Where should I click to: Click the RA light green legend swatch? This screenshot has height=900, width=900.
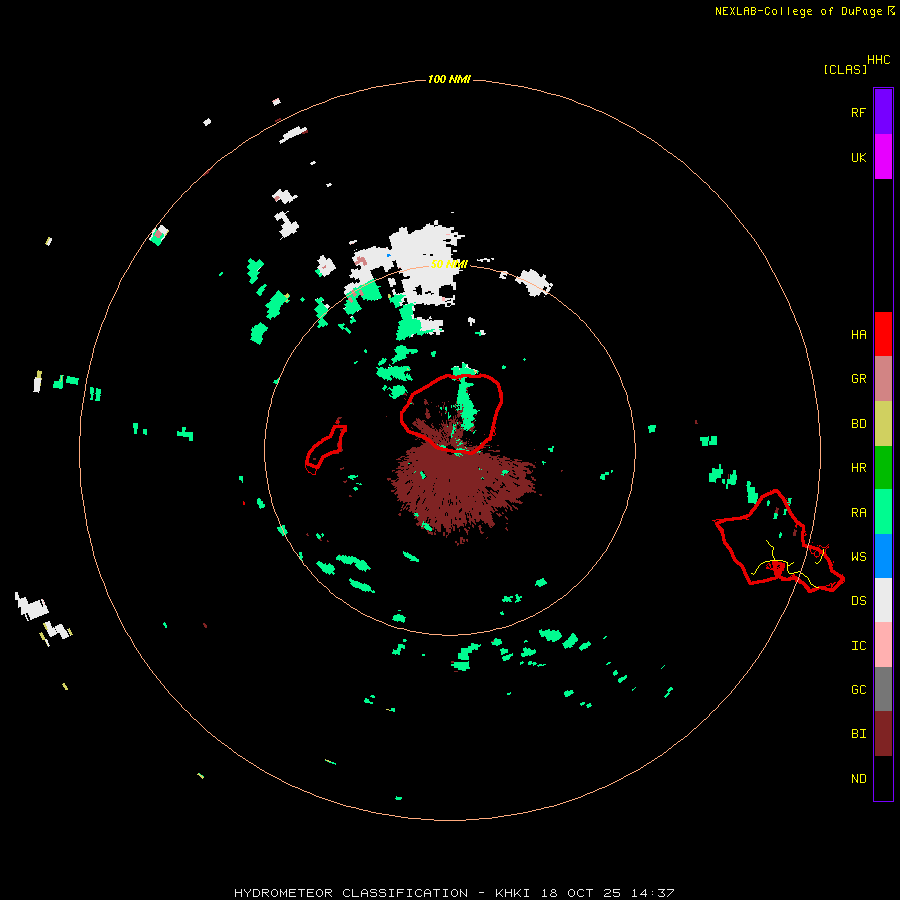[883, 512]
